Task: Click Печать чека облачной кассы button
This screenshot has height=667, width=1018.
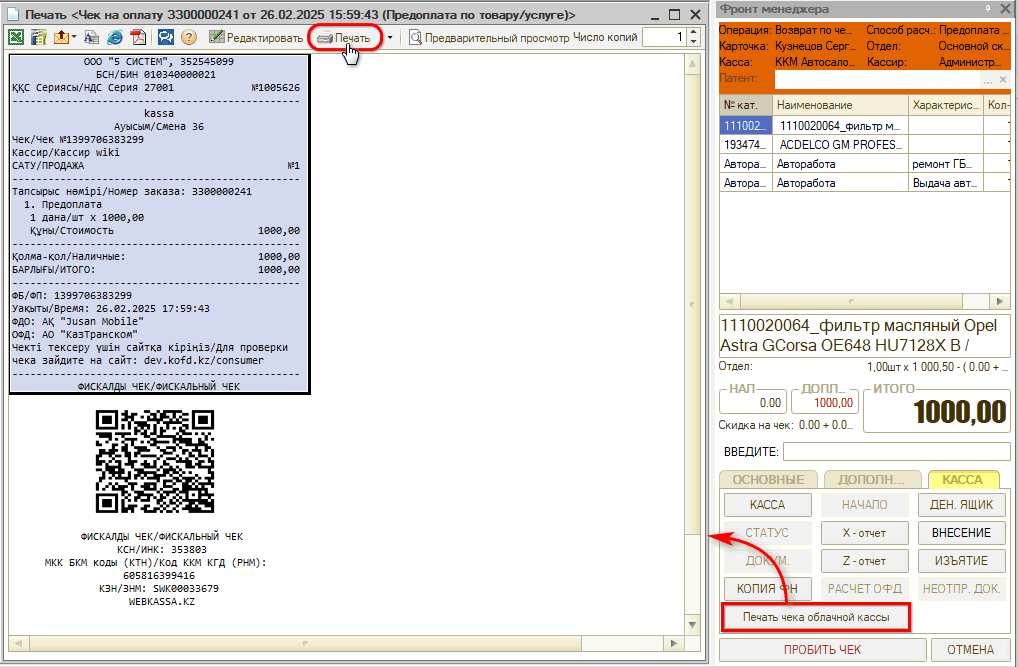Action: [x=815, y=617]
